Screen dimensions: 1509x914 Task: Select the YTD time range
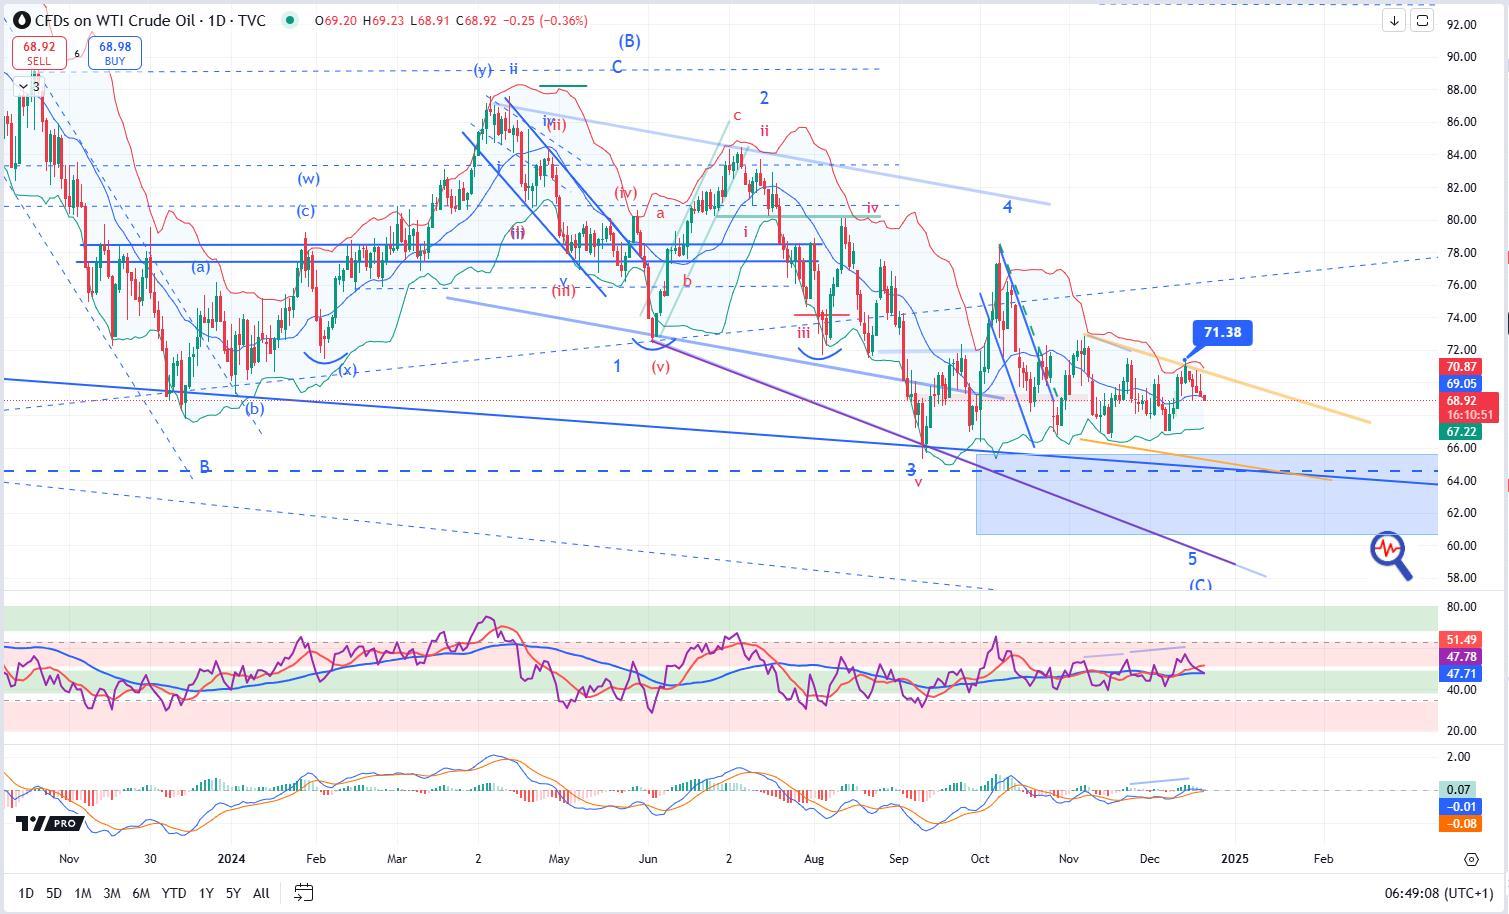point(174,892)
